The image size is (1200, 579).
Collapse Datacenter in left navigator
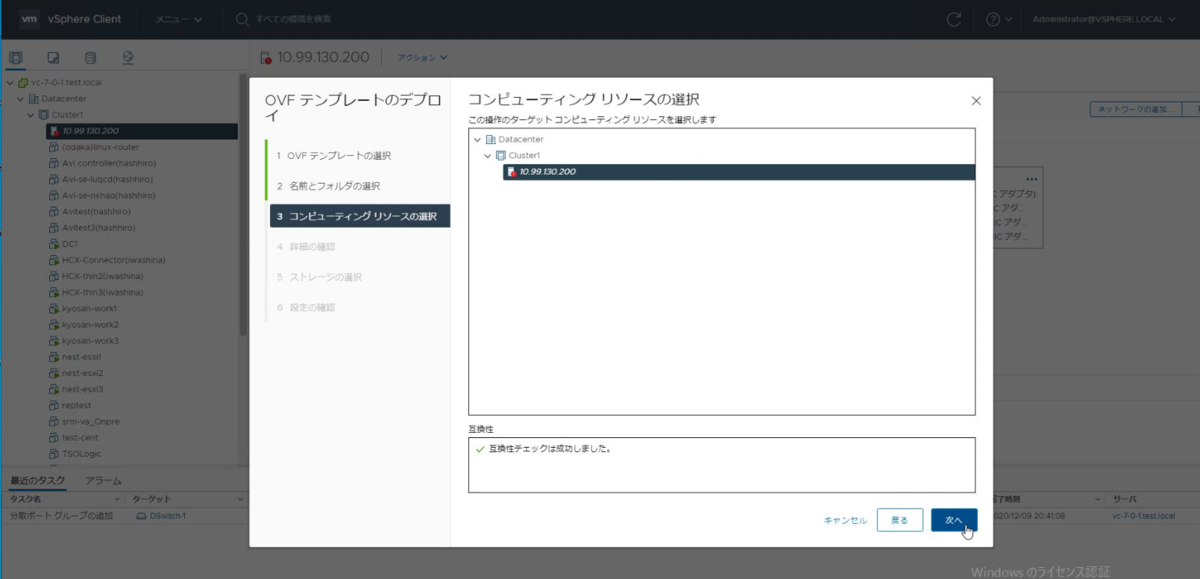tap(20, 99)
